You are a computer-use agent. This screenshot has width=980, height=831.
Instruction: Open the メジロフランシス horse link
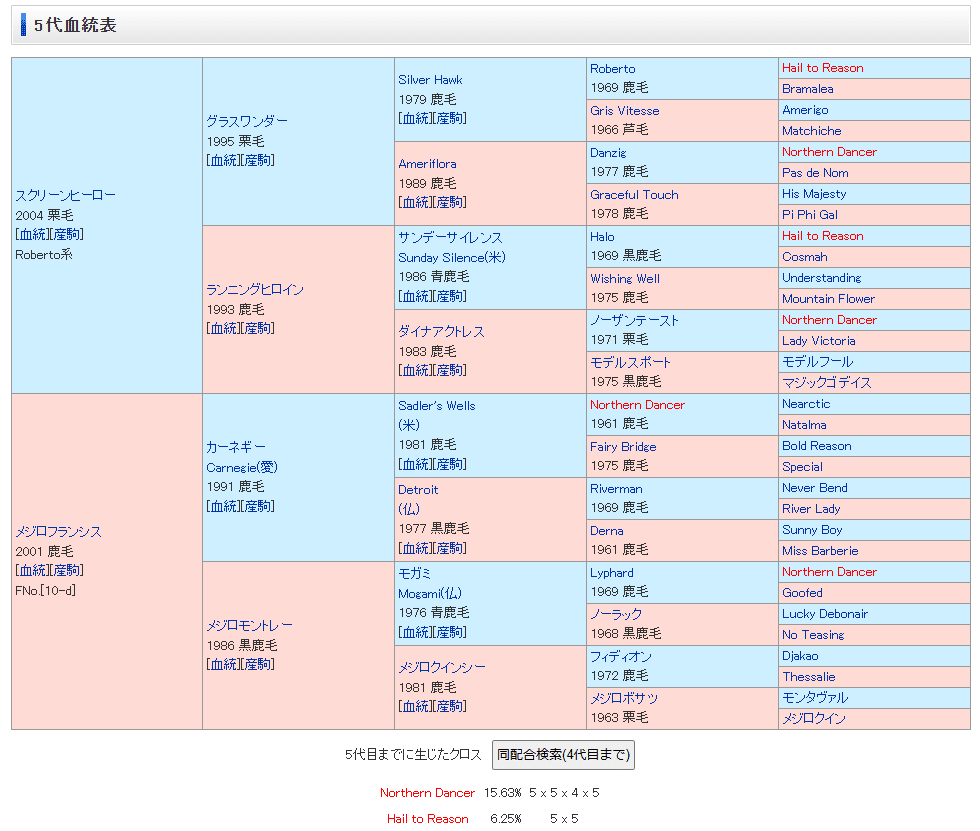point(58,532)
